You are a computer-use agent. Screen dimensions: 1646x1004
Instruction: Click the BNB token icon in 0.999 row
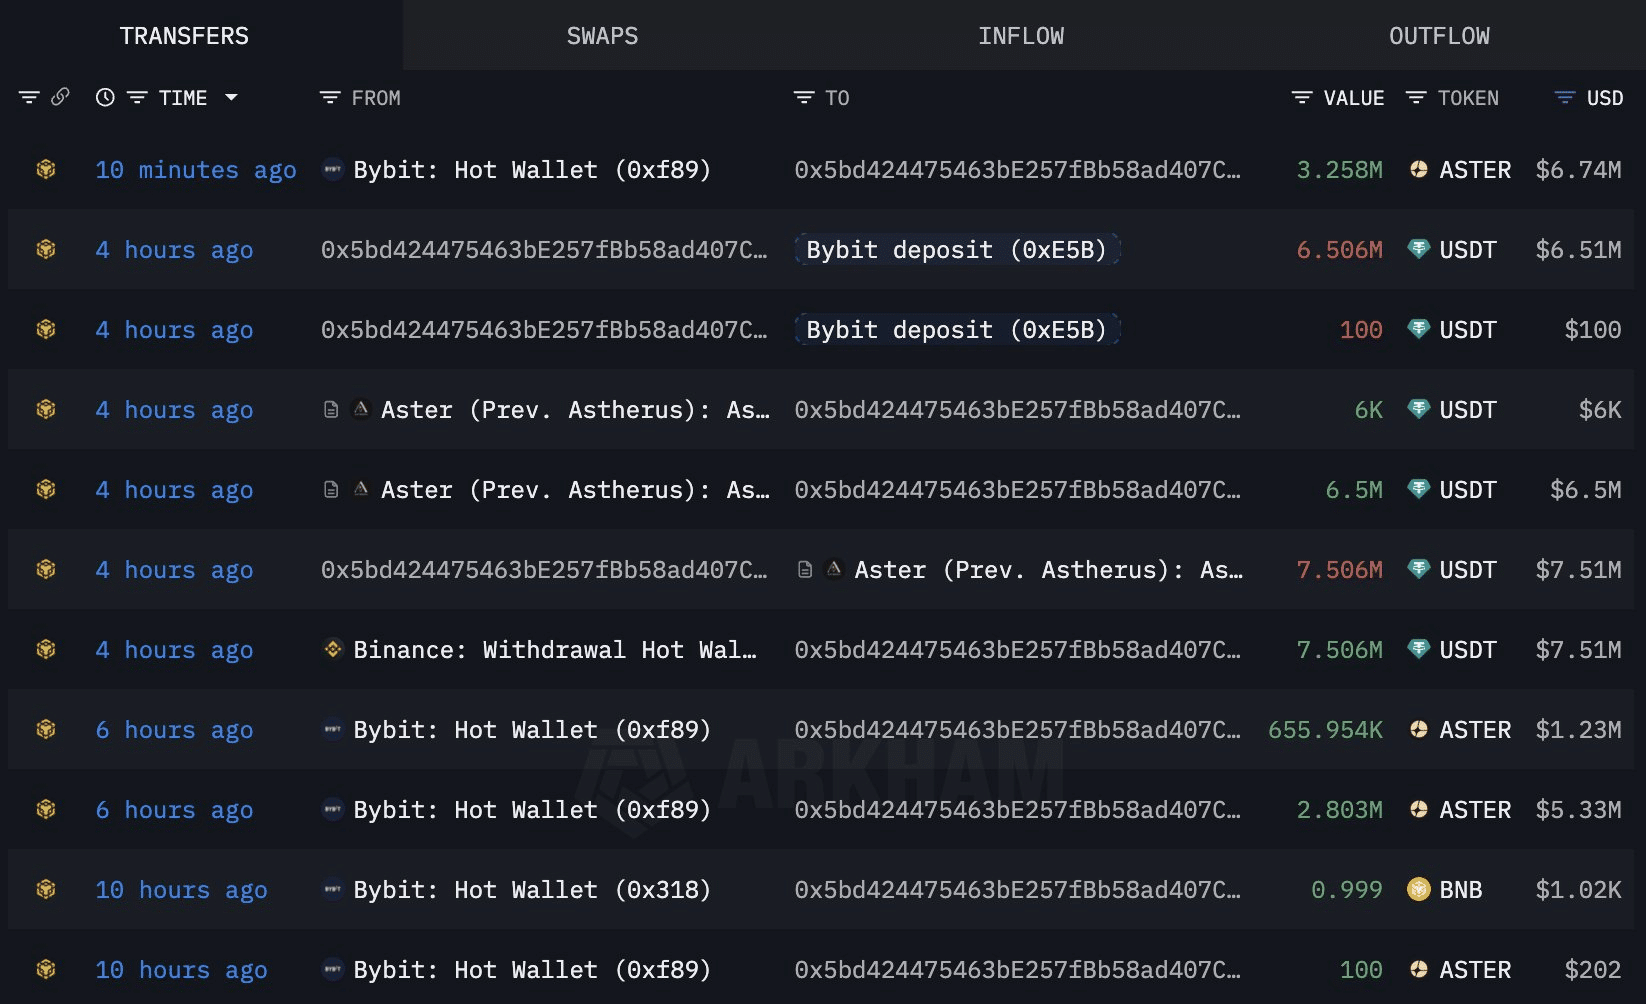tap(1418, 889)
